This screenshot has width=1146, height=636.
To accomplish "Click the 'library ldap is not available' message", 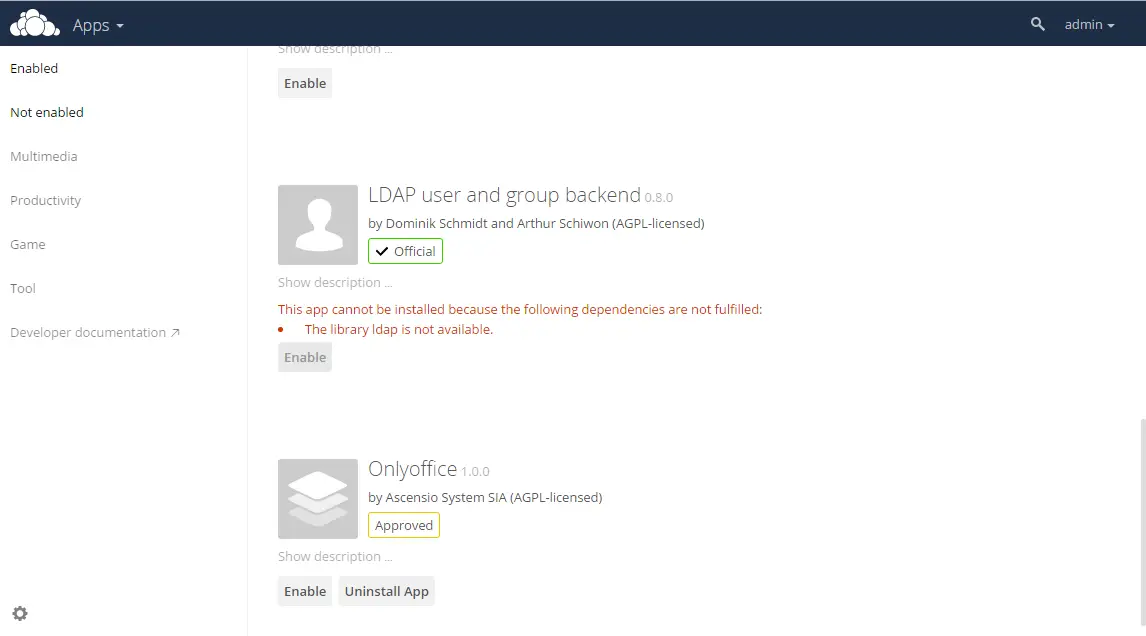I will [x=399, y=330].
